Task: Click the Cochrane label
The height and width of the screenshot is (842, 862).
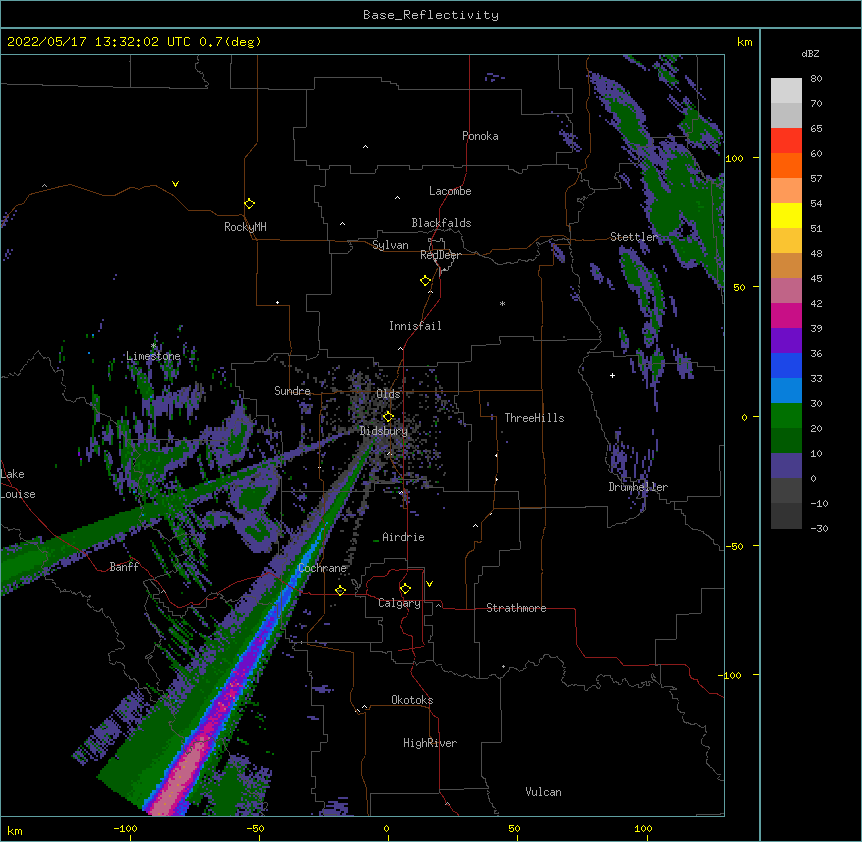Action: [323, 568]
